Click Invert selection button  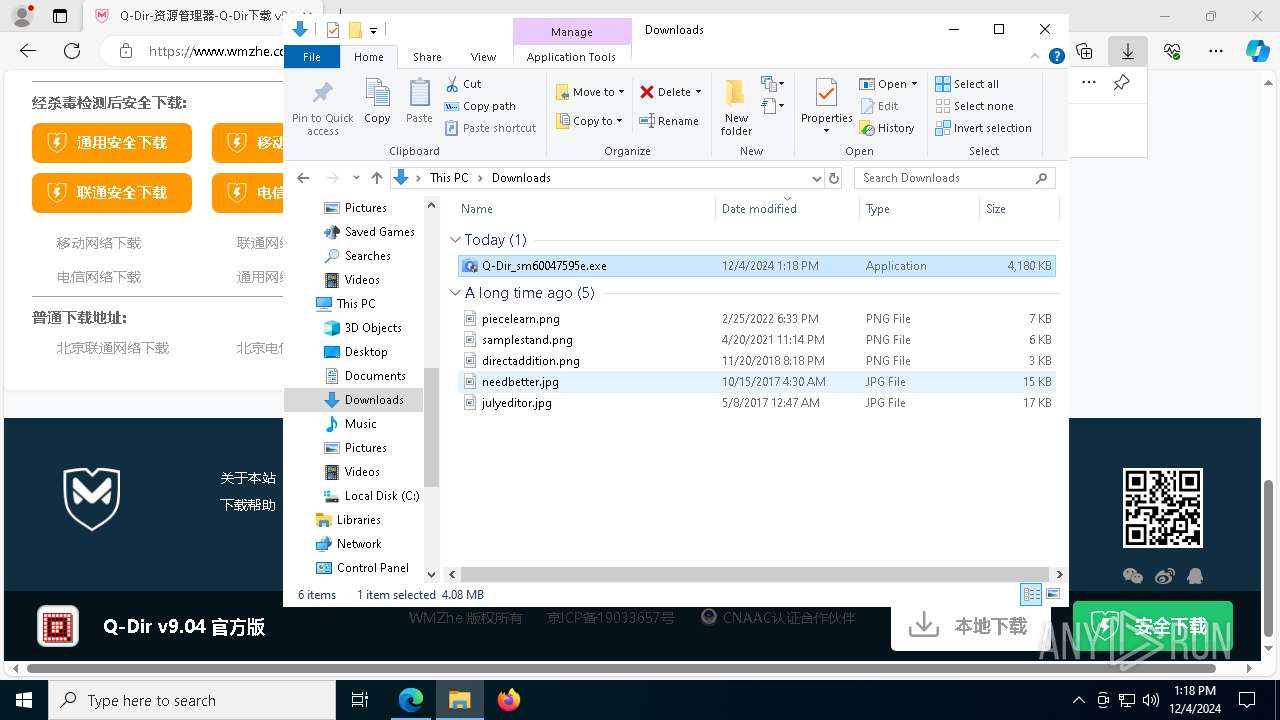(x=983, y=128)
